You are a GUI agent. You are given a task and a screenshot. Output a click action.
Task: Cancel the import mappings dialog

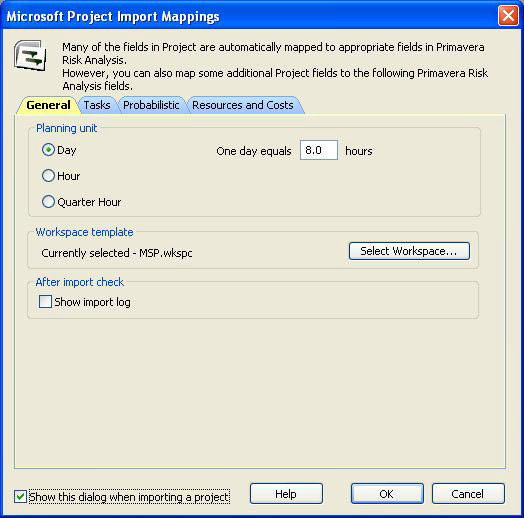tap(468, 494)
